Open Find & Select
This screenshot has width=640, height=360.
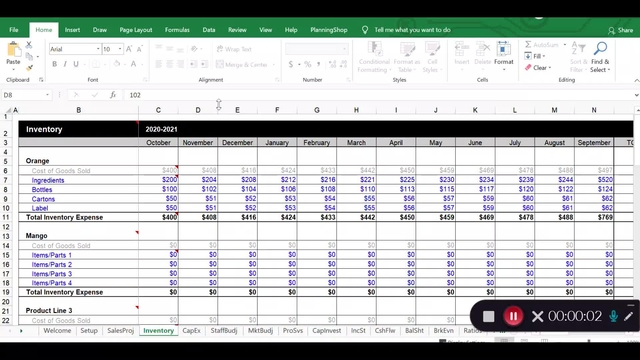tap(600, 57)
